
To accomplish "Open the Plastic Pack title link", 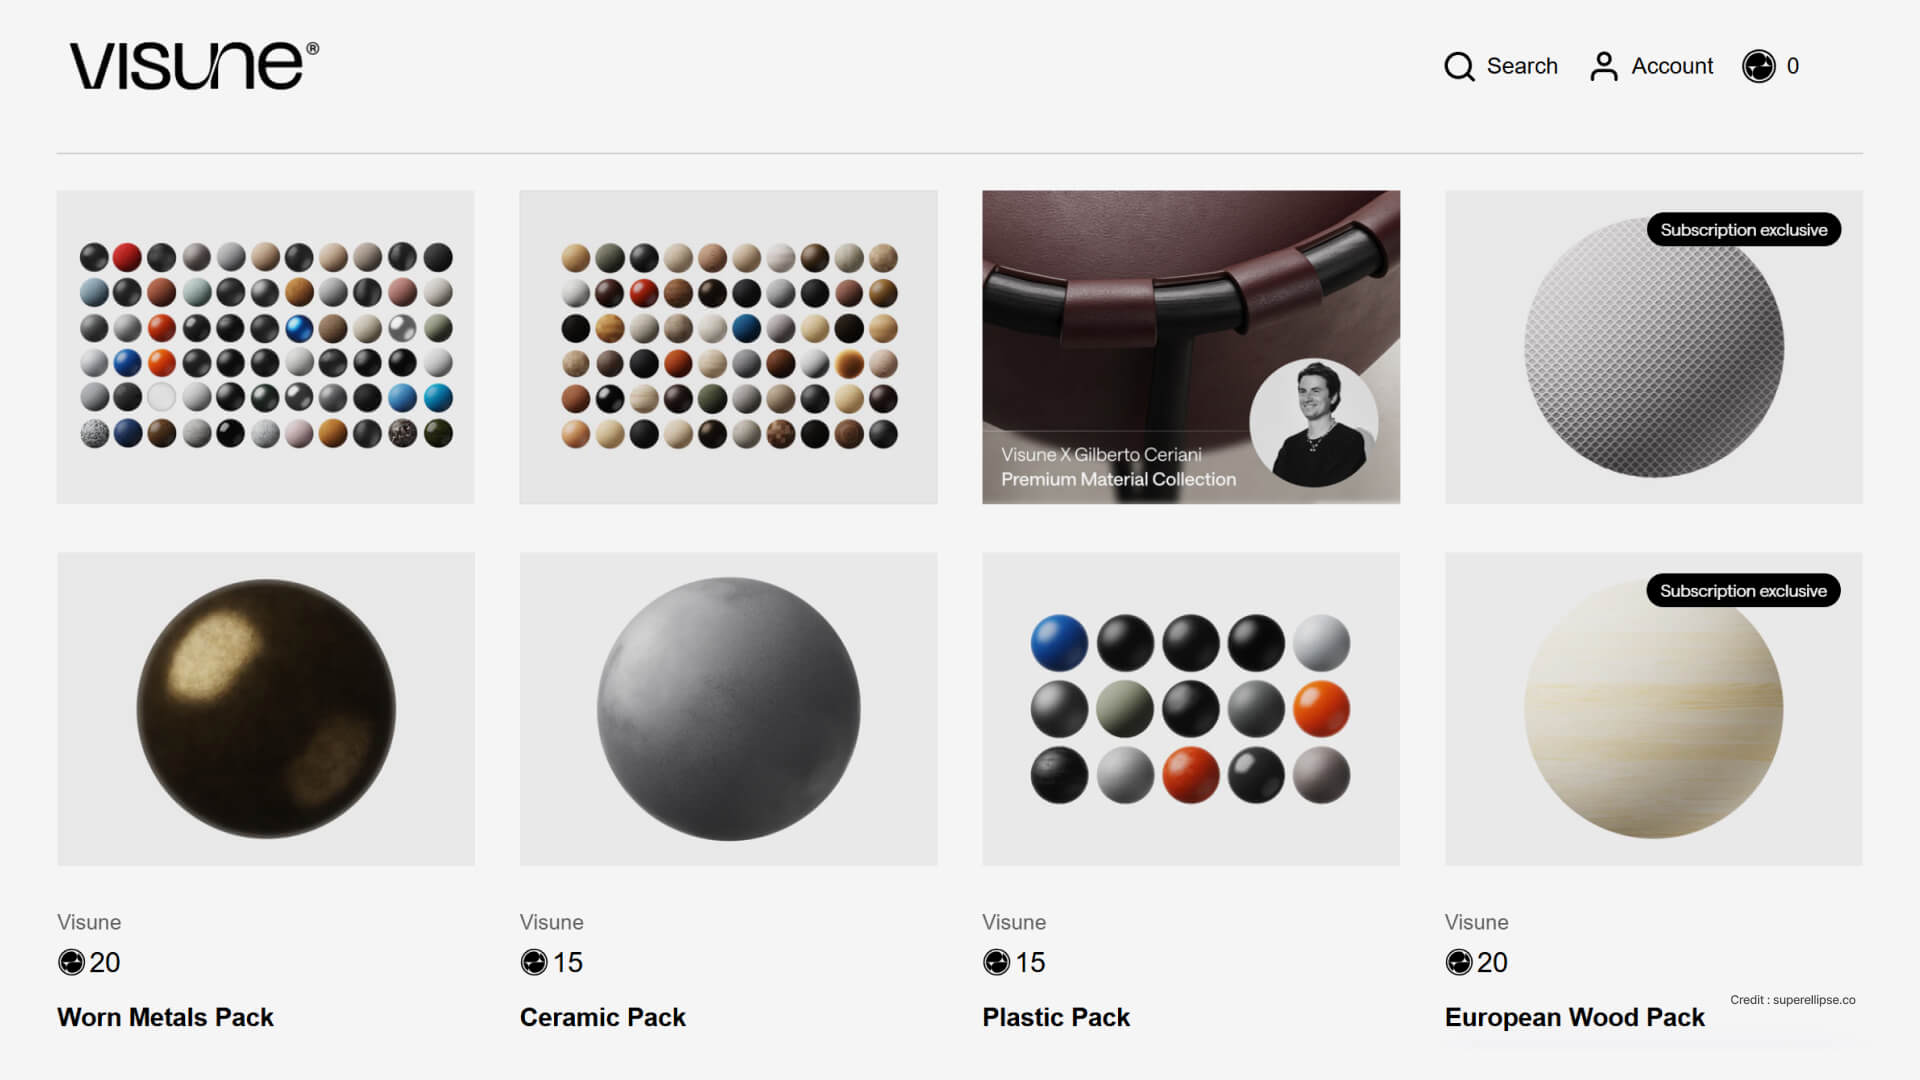I will click(1056, 1017).
